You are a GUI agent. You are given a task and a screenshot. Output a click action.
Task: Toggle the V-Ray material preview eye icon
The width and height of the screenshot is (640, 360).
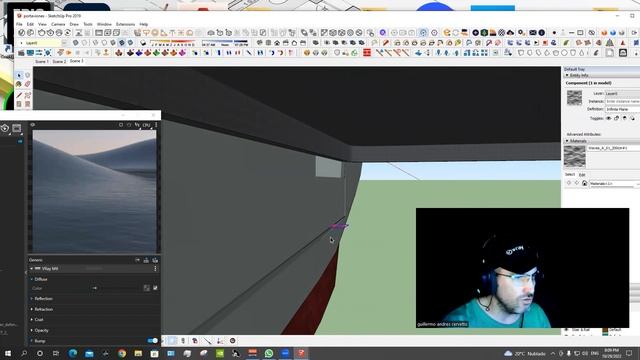pyautogui.click(x=33, y=124)
